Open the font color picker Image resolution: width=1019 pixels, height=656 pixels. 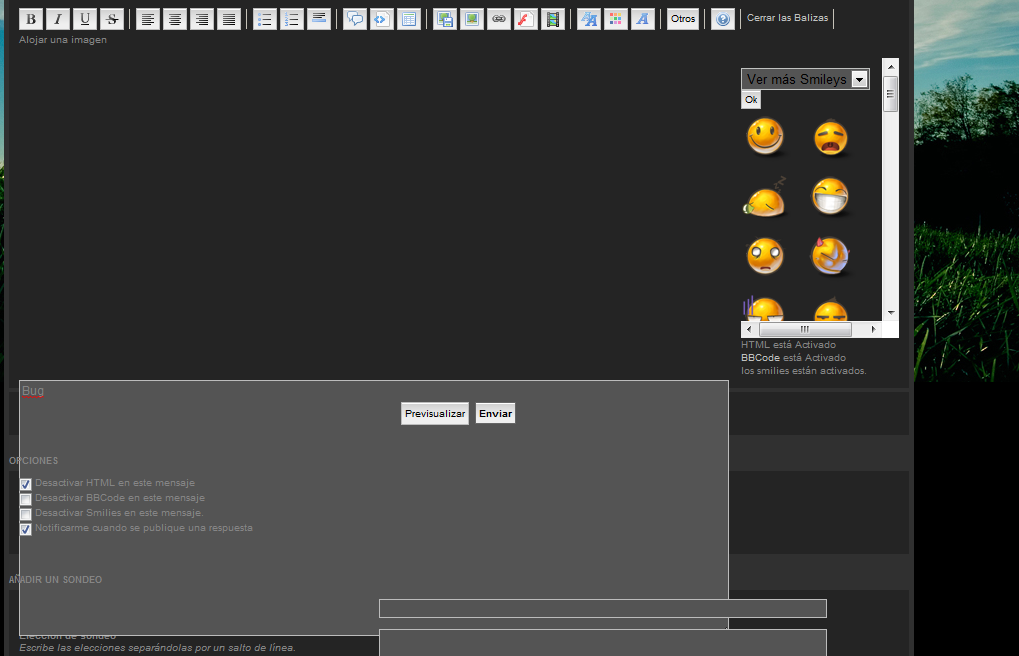pyautogui.click(x=615, y=19)
